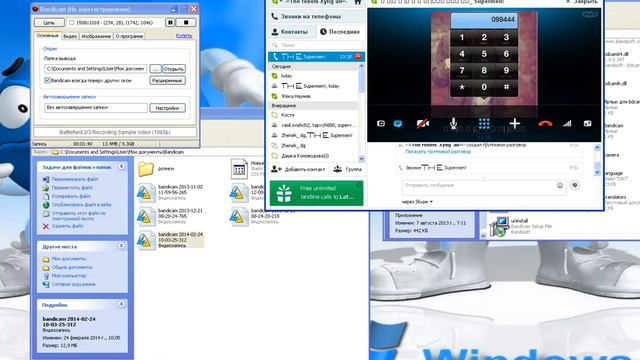Open the call quality signal bars icon
The width and height of the screenshot is (640, 360).
(567, 123)
